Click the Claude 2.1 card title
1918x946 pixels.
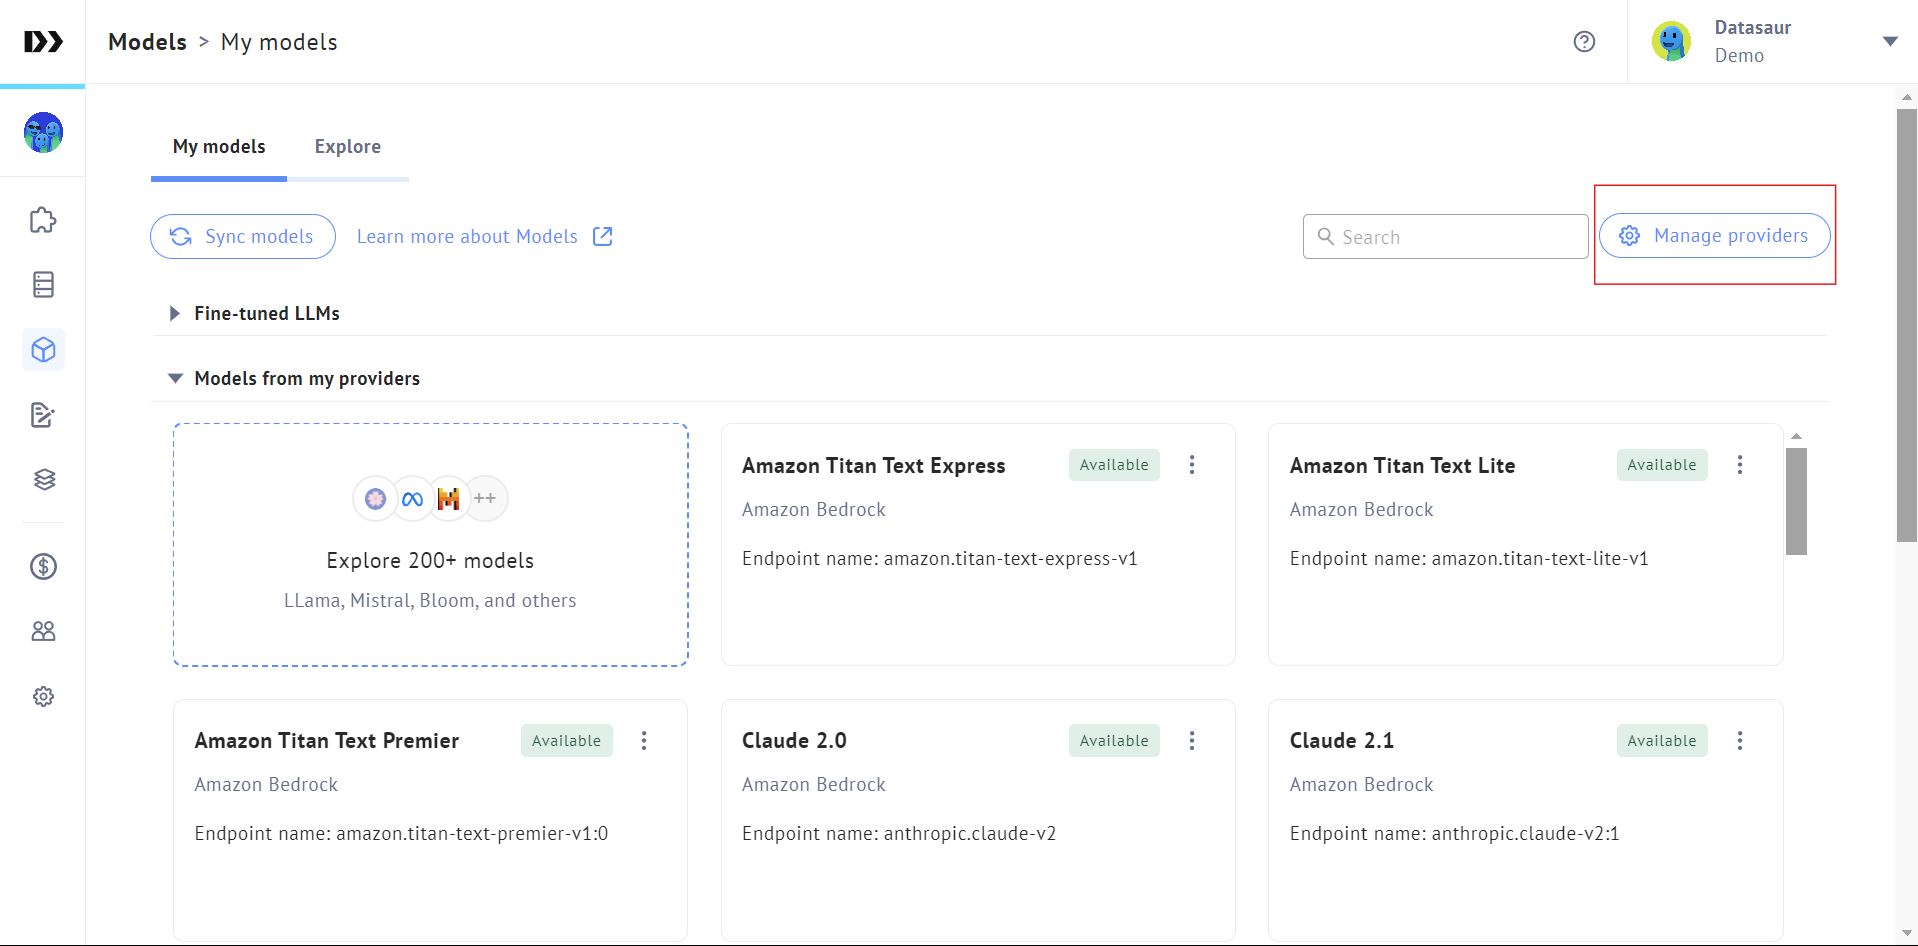(x=1341, y=741)
